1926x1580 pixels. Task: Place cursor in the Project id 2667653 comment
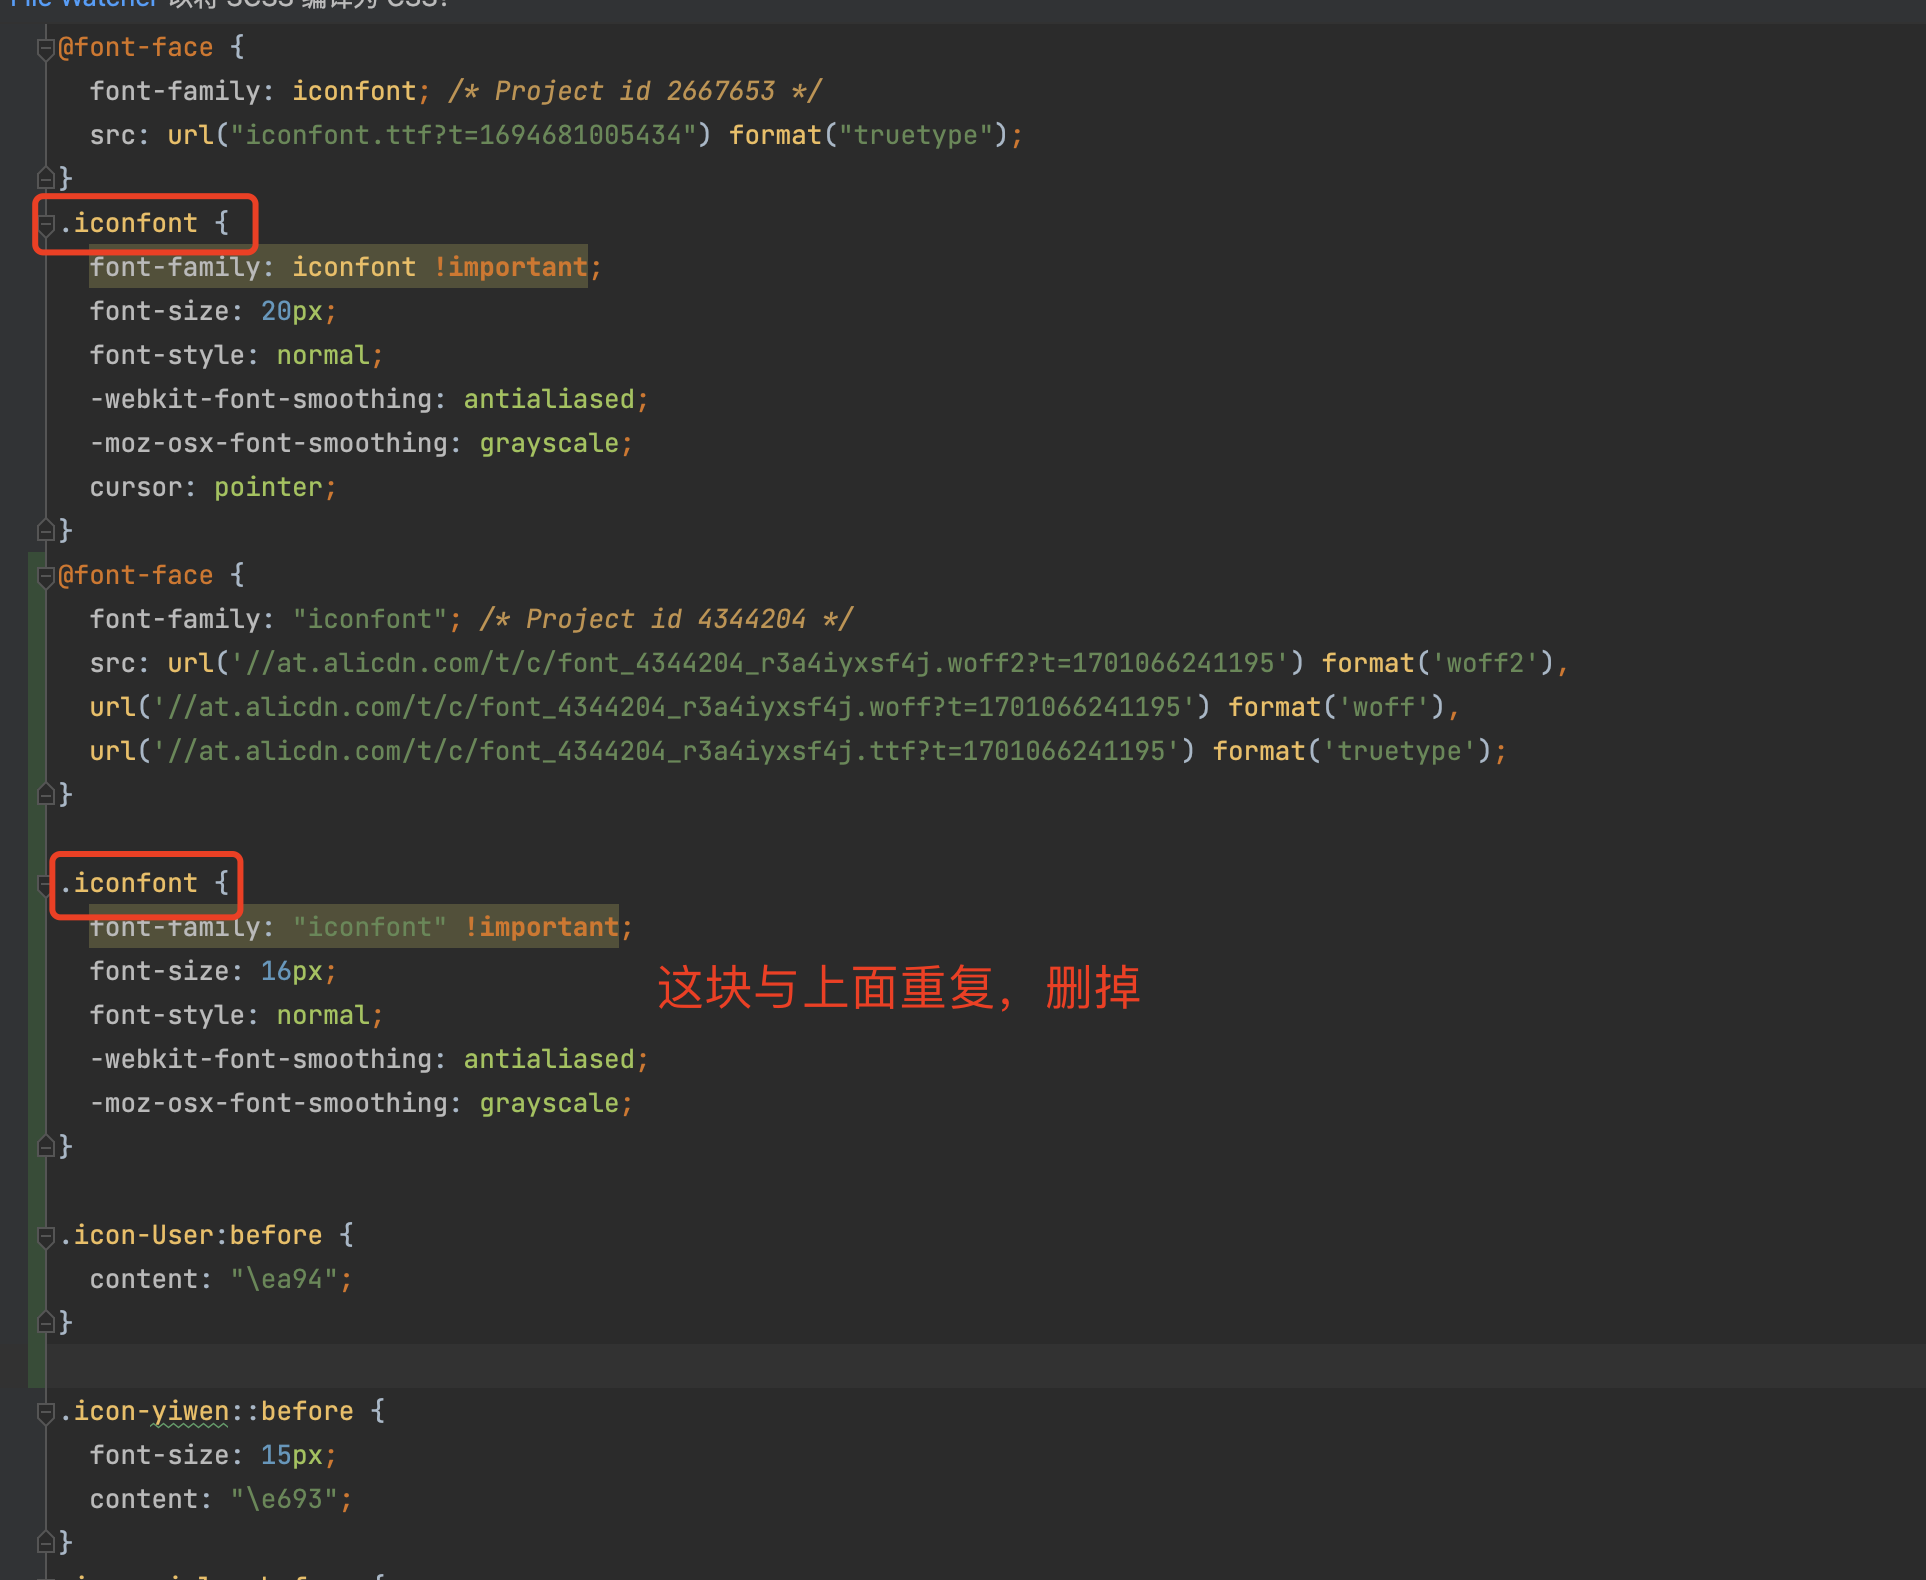pos(635,91)
